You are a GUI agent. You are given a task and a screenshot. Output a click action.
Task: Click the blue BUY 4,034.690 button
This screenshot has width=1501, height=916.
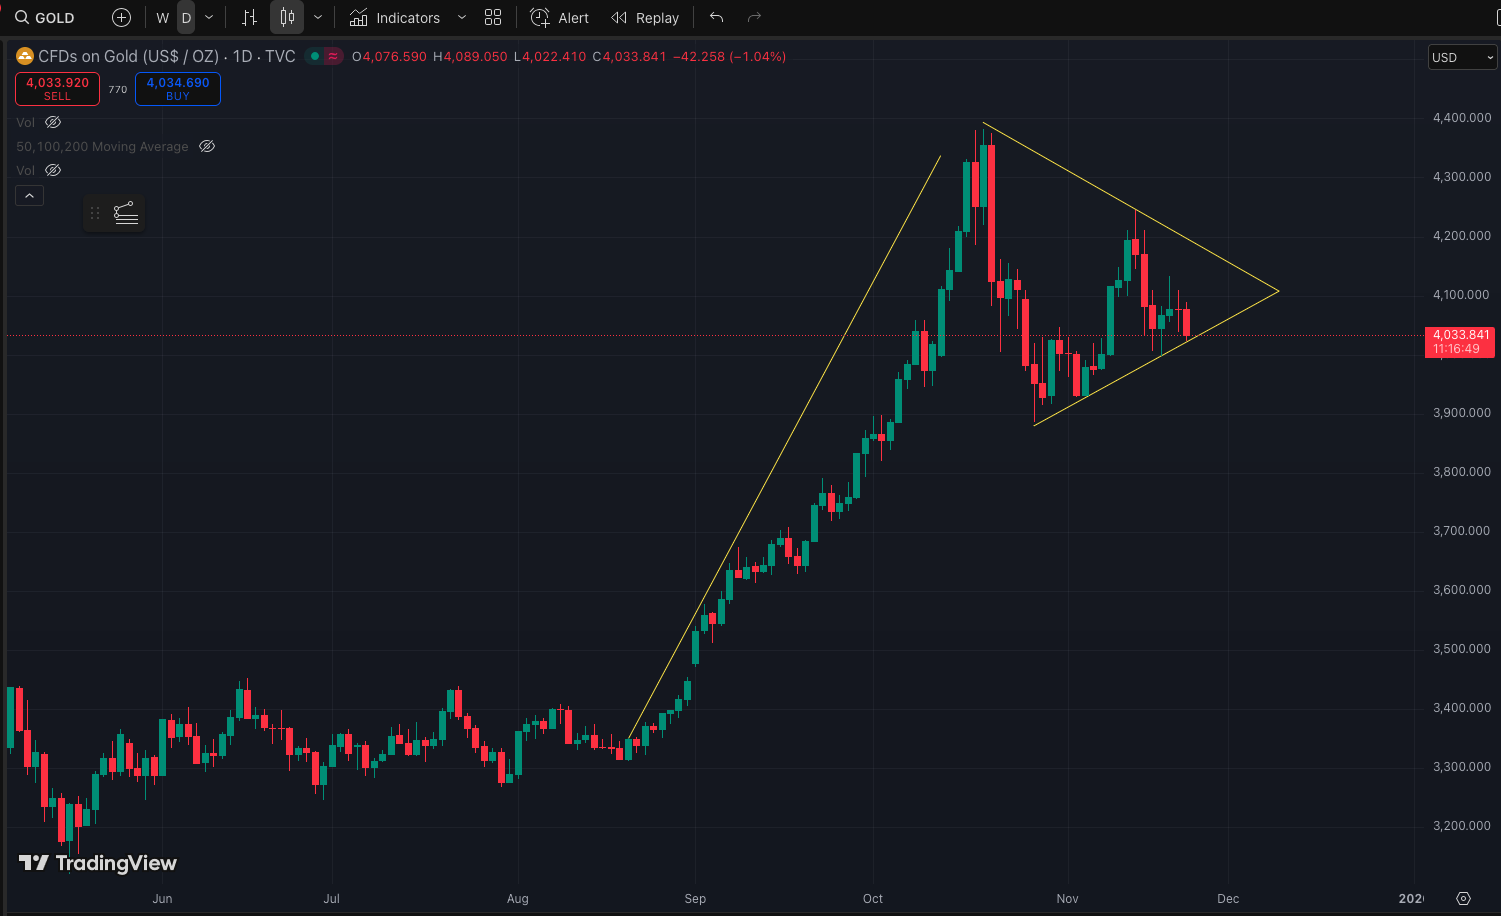(178, 89)
